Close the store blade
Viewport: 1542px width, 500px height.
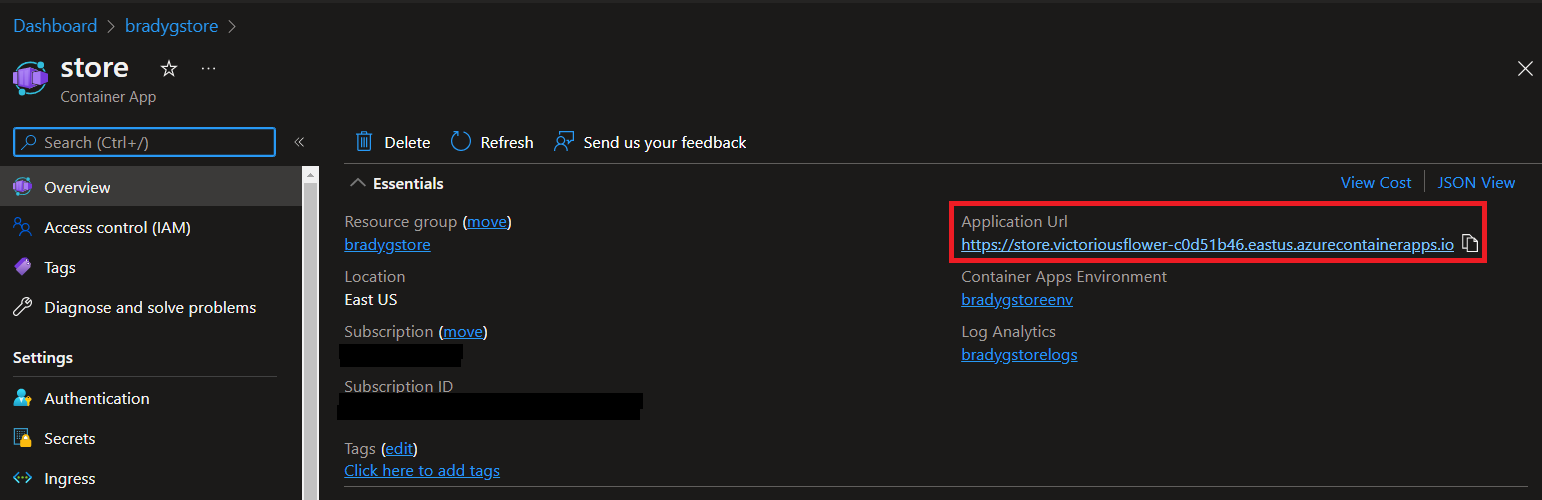point(1525,68)
